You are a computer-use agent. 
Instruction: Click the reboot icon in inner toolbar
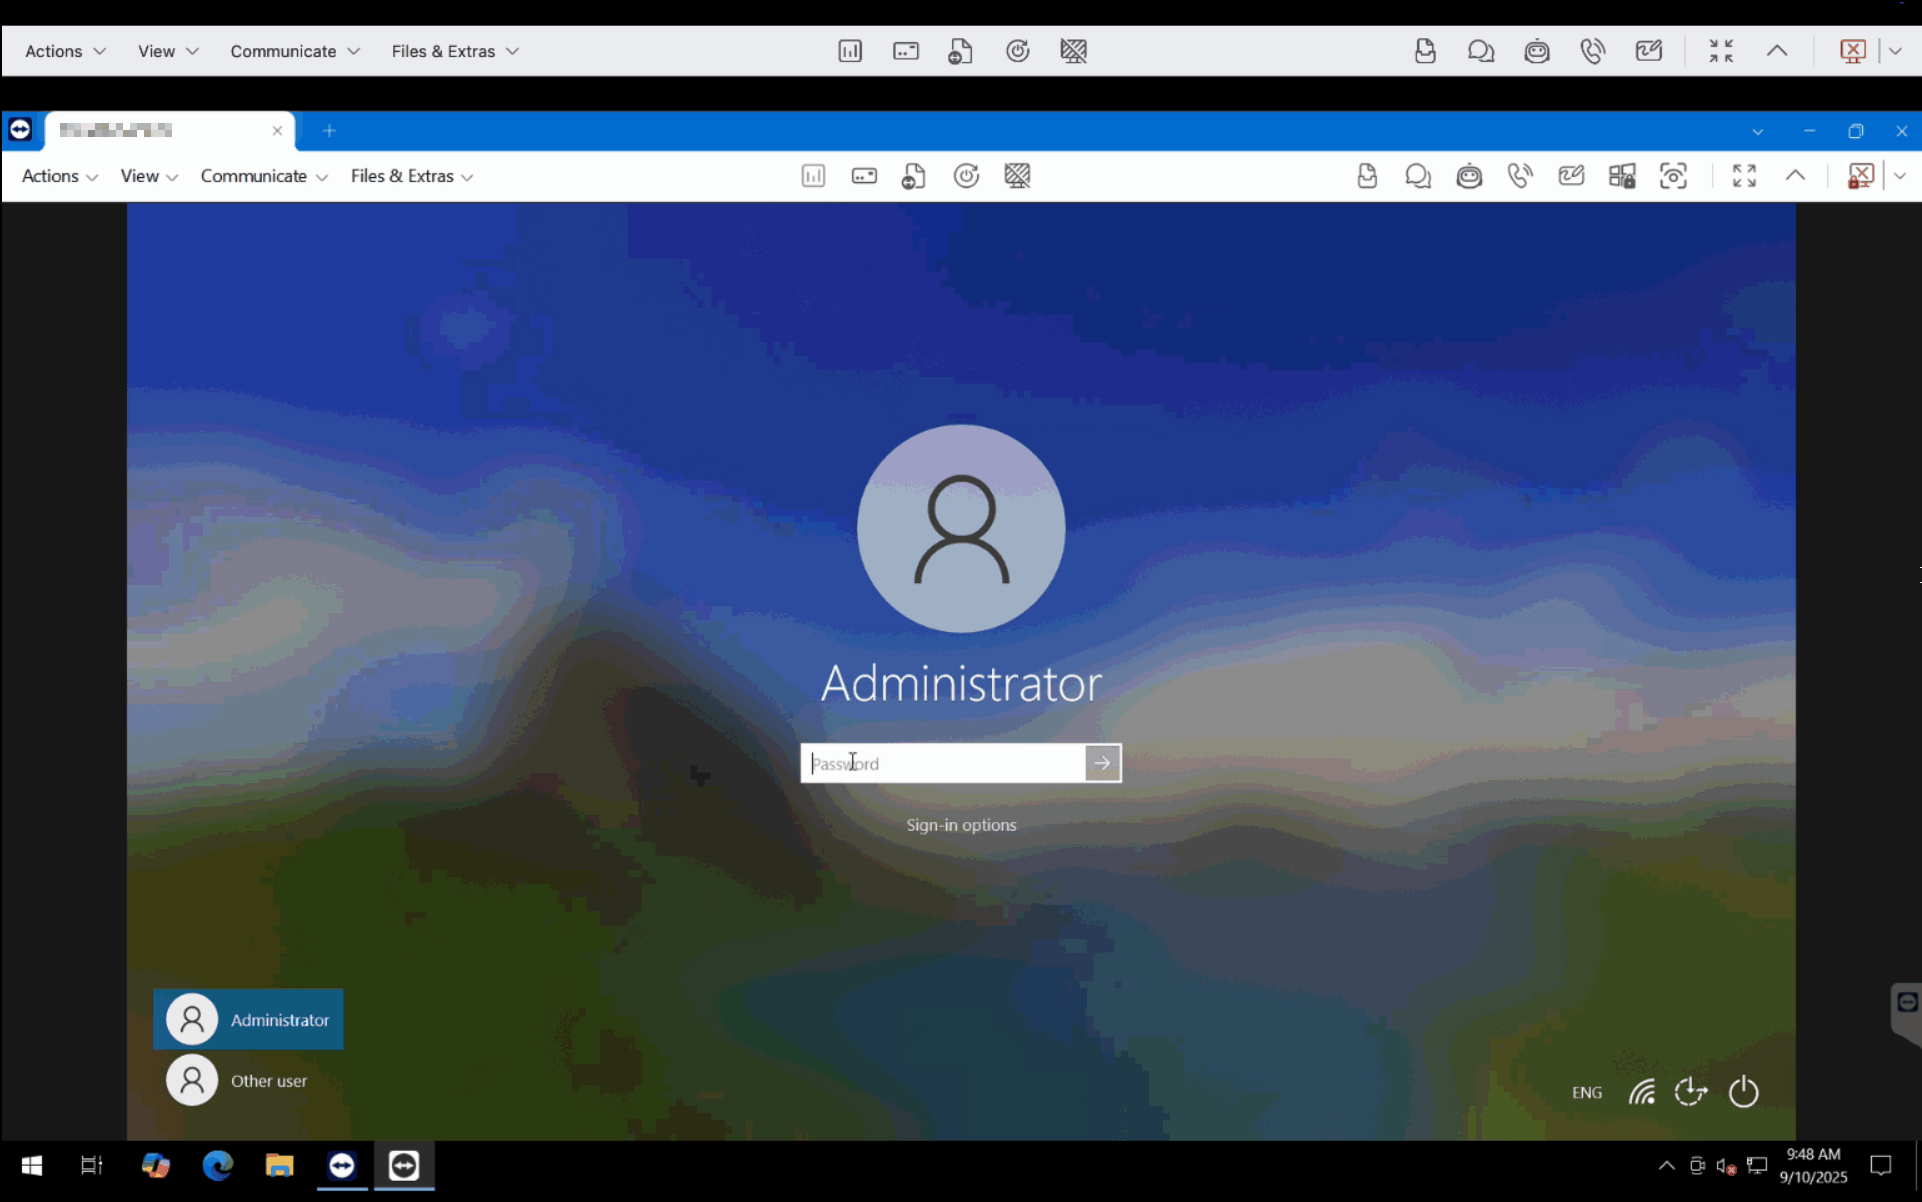(965, 176)
